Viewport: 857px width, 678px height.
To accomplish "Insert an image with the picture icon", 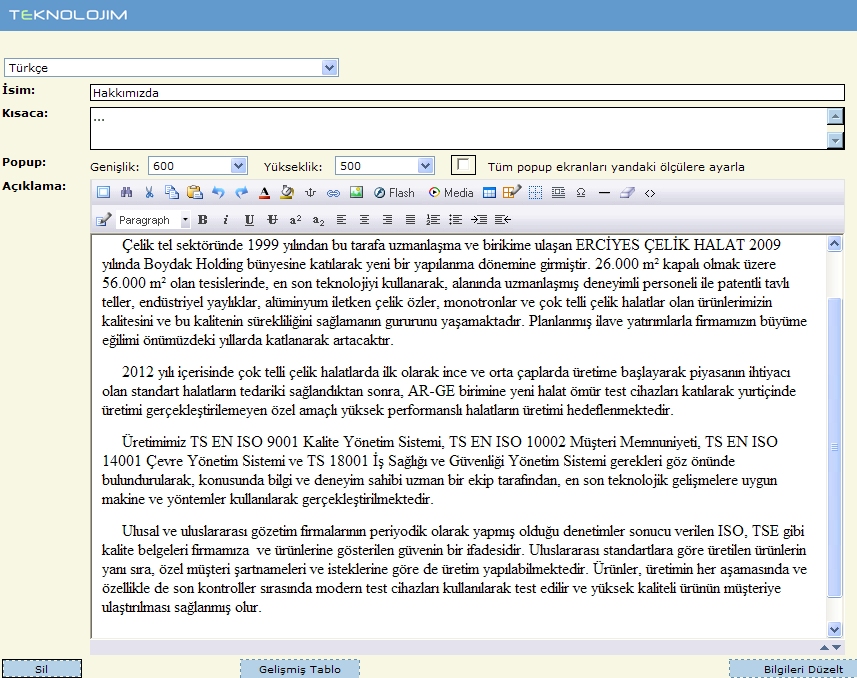I will pyautogui.click(x=356, y=192).
